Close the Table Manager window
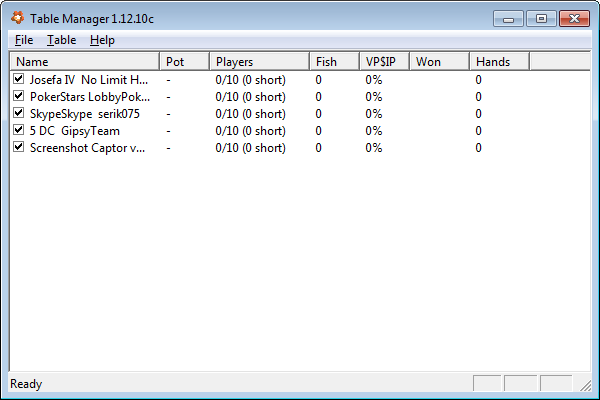 pyautogui.click(x=574, y=19)
